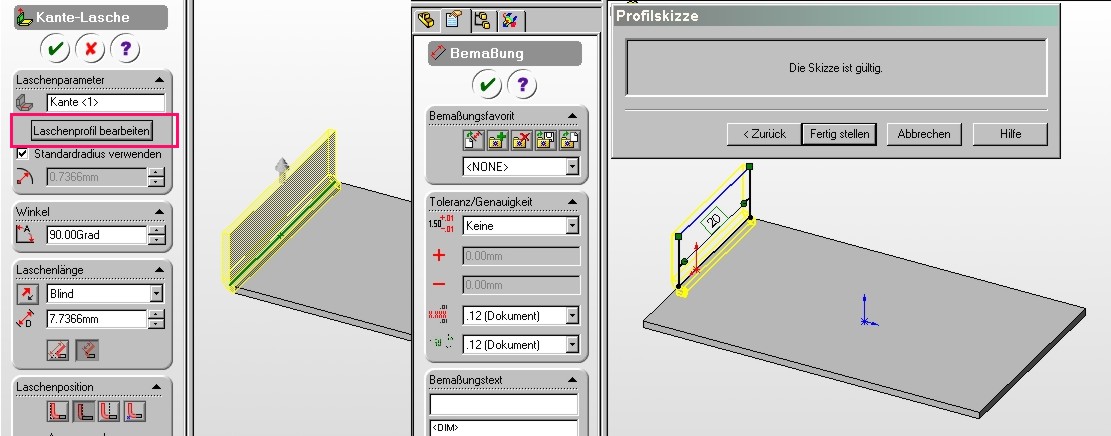
Task: Click the minus tolerance 0.00mm field
Action: (521, 285)
